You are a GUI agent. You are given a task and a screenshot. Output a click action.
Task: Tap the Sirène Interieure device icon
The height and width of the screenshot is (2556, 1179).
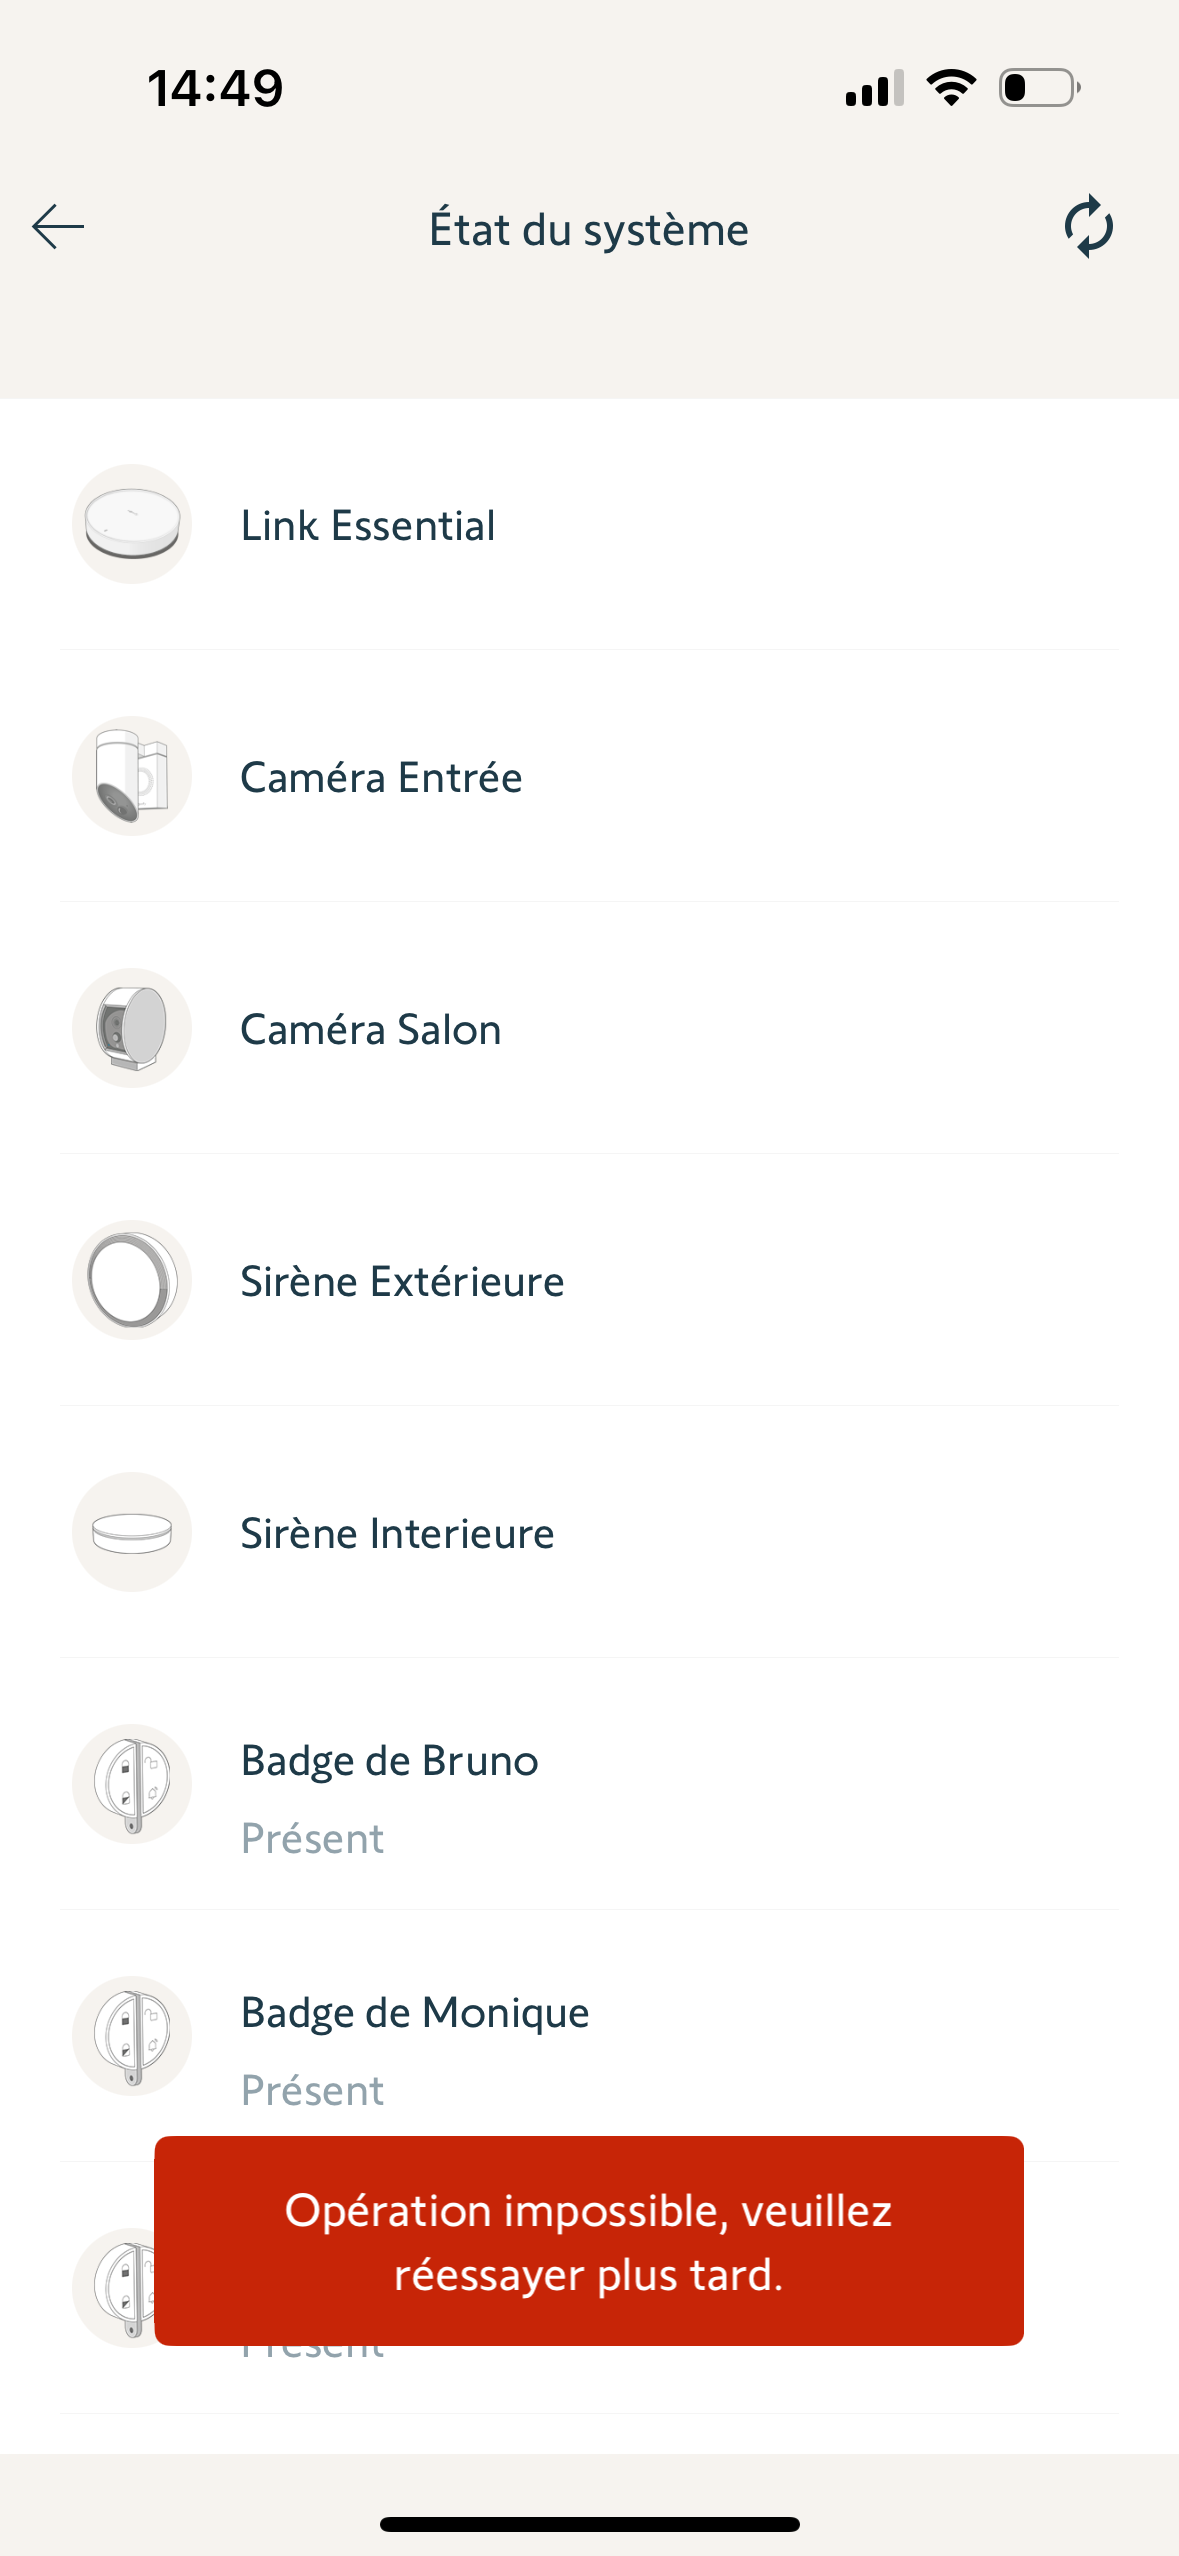click(132, 1532)
